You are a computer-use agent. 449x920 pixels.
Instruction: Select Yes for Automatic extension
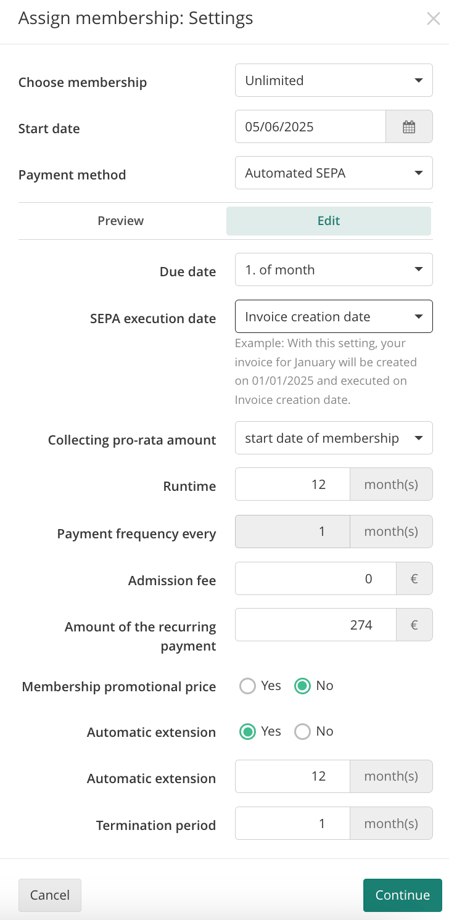[x=248, y=732]
